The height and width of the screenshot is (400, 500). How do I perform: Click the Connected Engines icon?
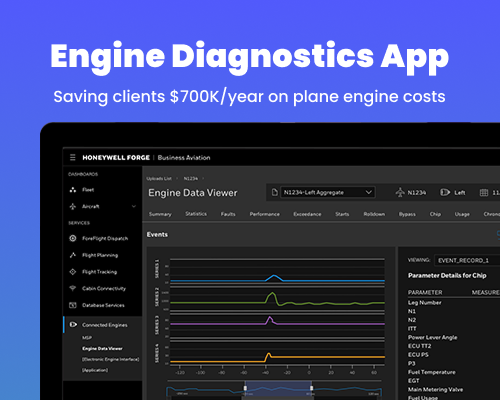73,325
